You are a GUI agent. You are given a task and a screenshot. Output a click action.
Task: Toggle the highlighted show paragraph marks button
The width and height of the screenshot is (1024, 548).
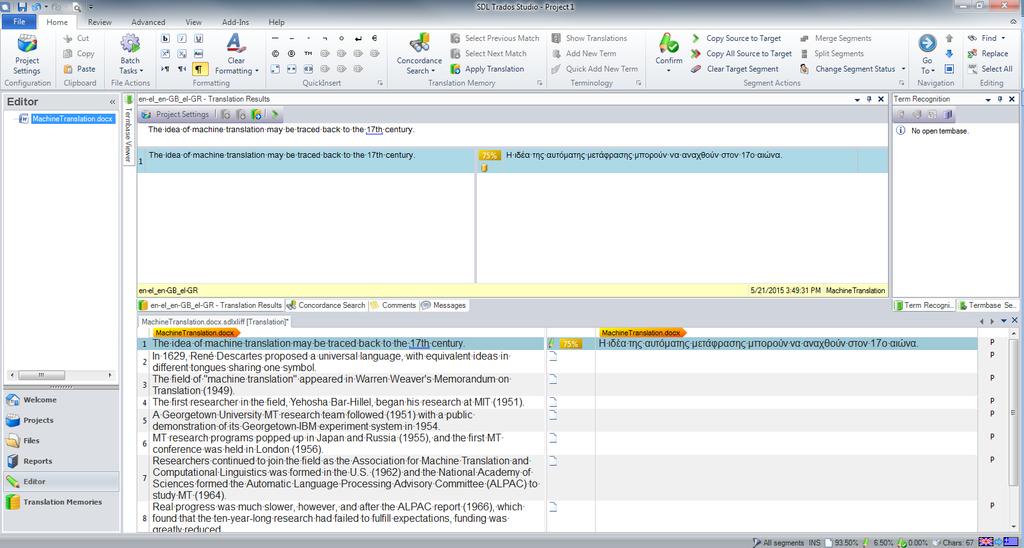coord(199,69)
